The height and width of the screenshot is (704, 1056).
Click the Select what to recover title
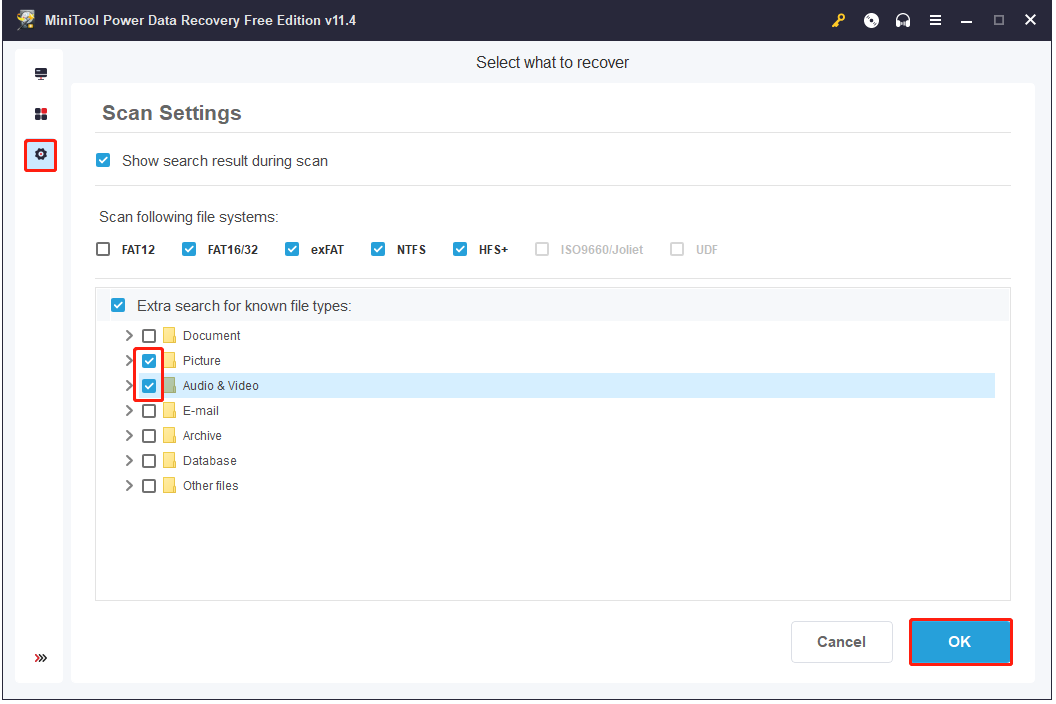[x=552, y=63]
